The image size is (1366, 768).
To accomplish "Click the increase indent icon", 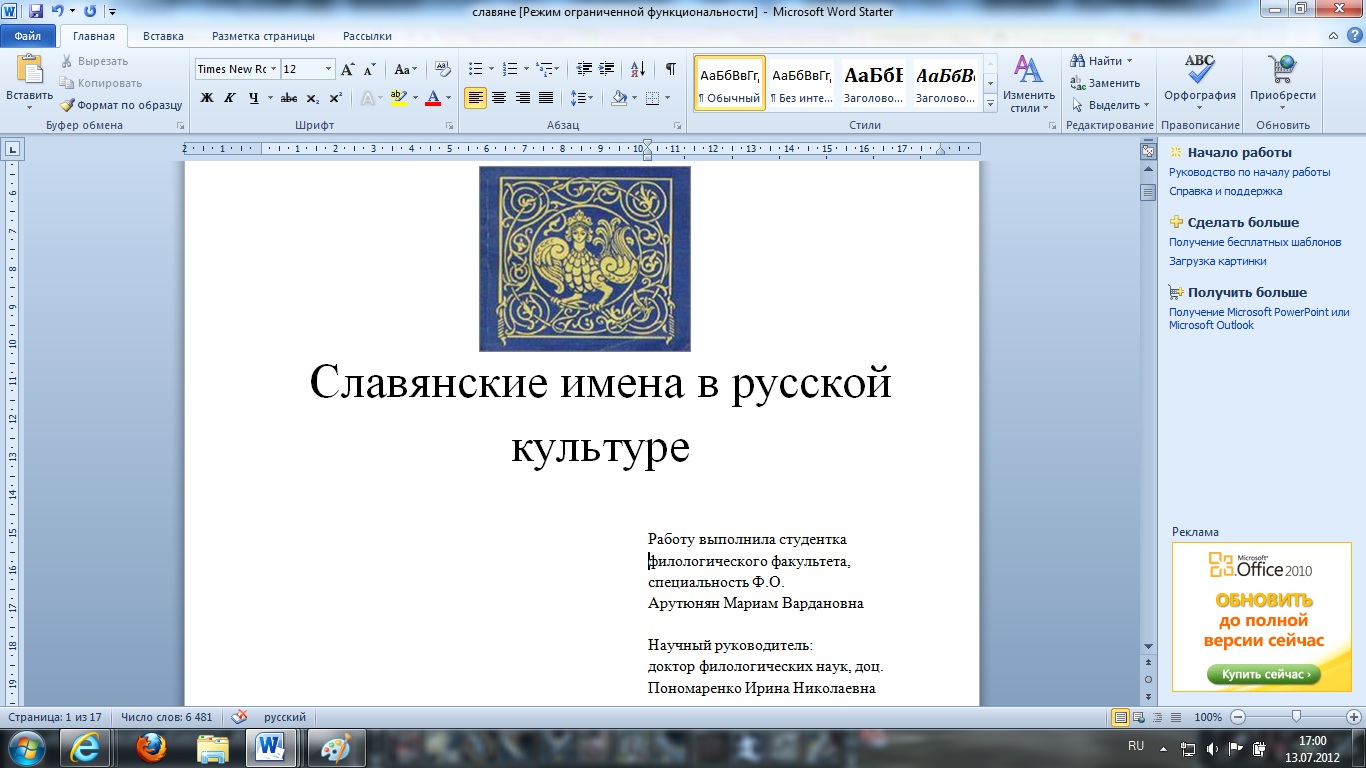I will point(606,69).
